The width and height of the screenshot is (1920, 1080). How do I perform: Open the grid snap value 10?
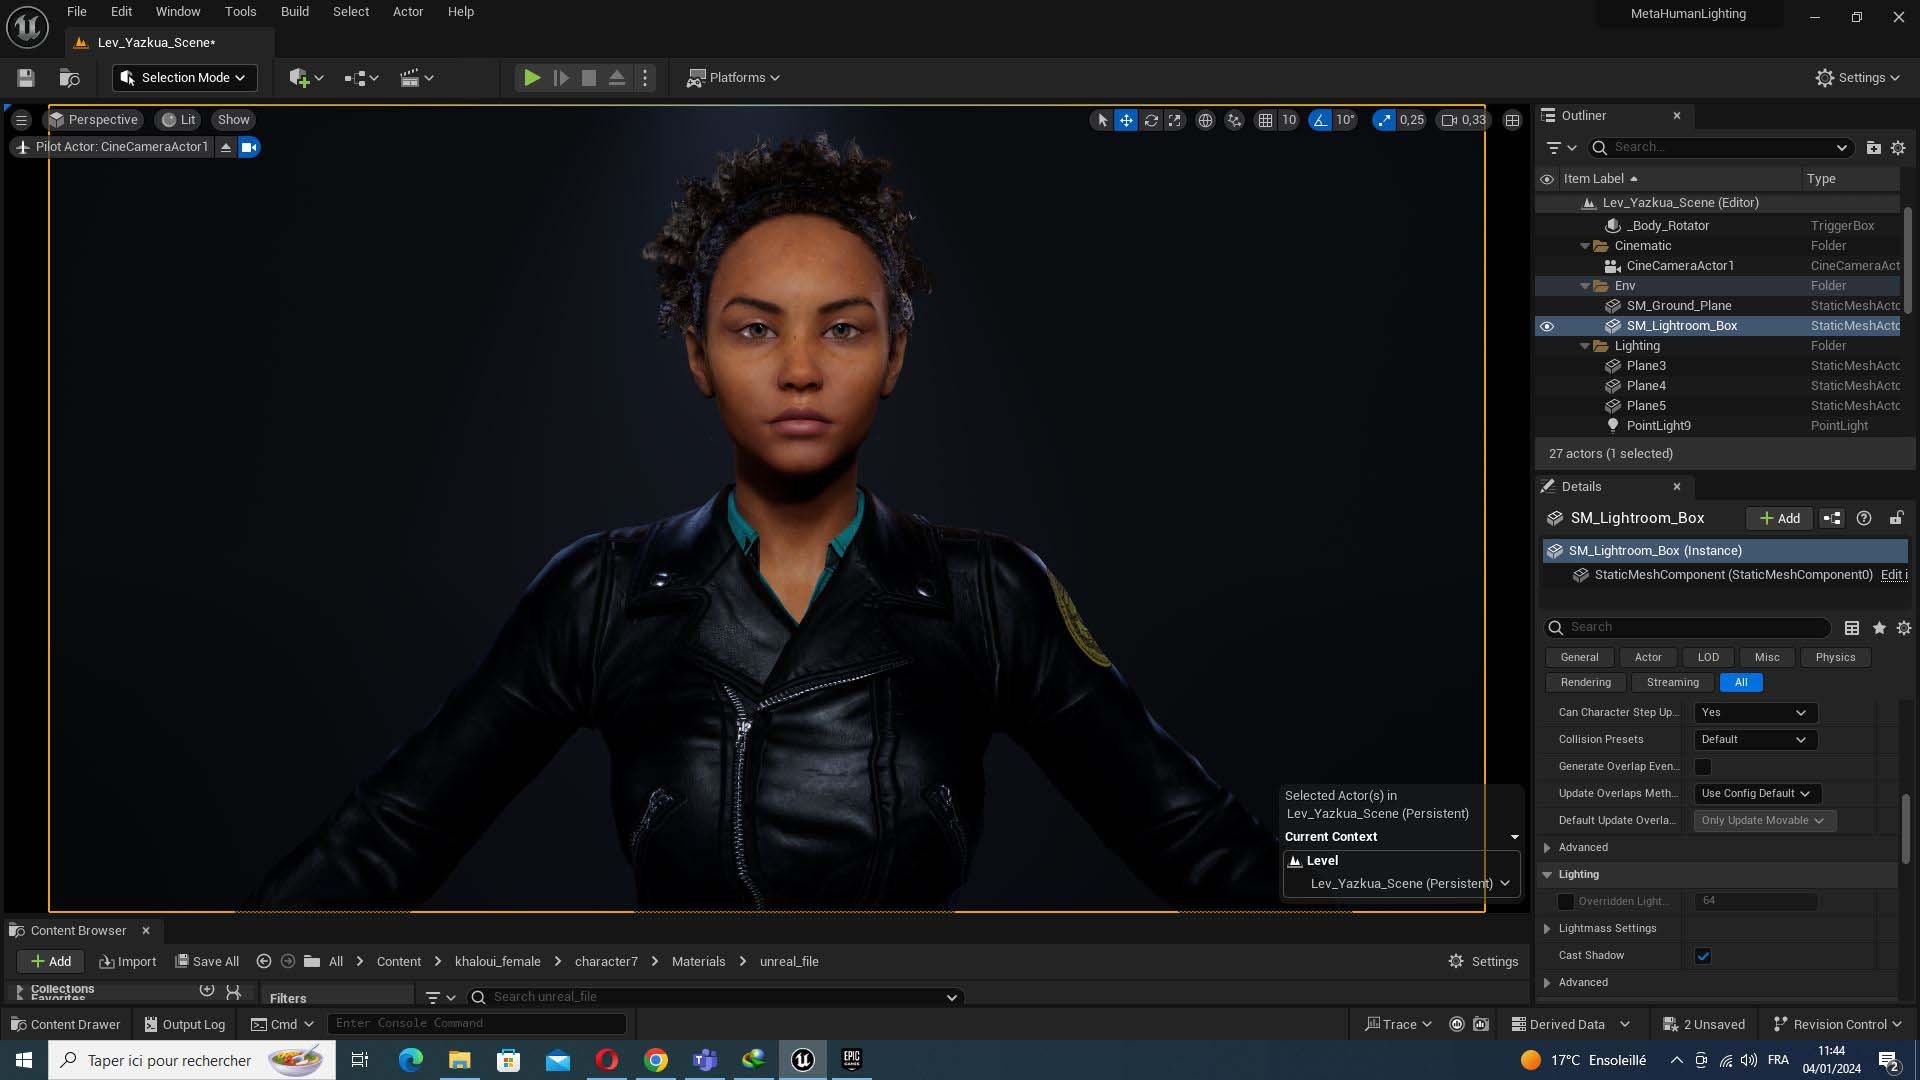(1289, 120)
